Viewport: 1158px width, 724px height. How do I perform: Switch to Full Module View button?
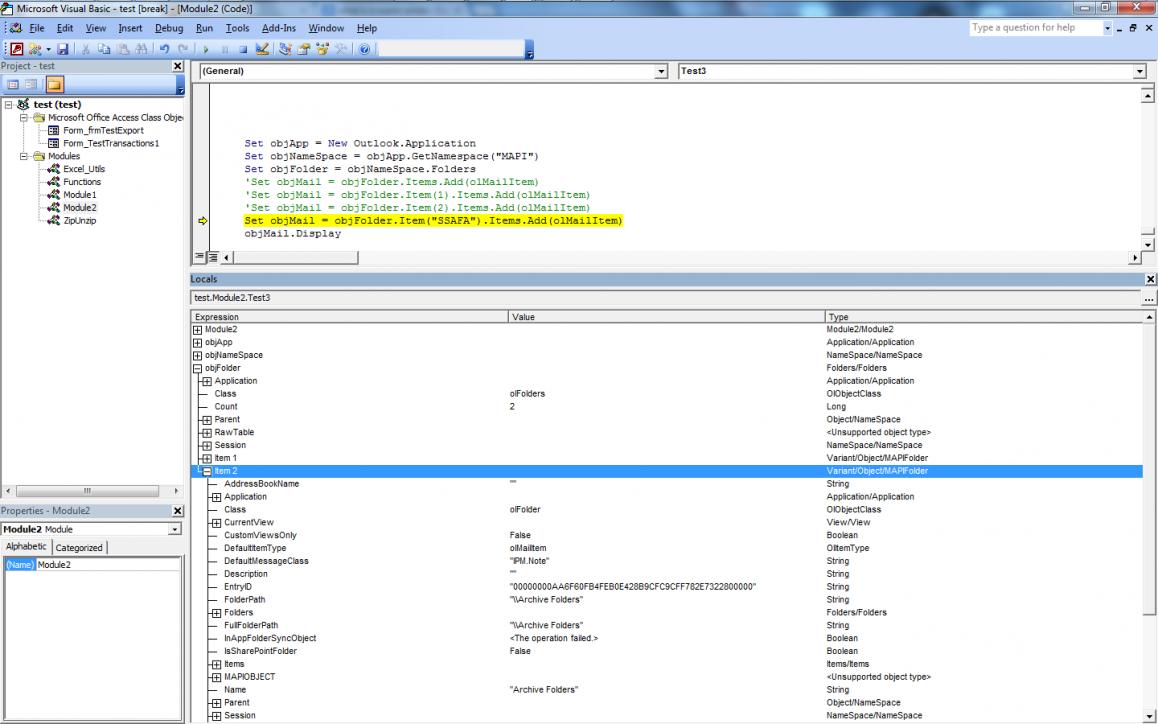[x=213, y=258]
